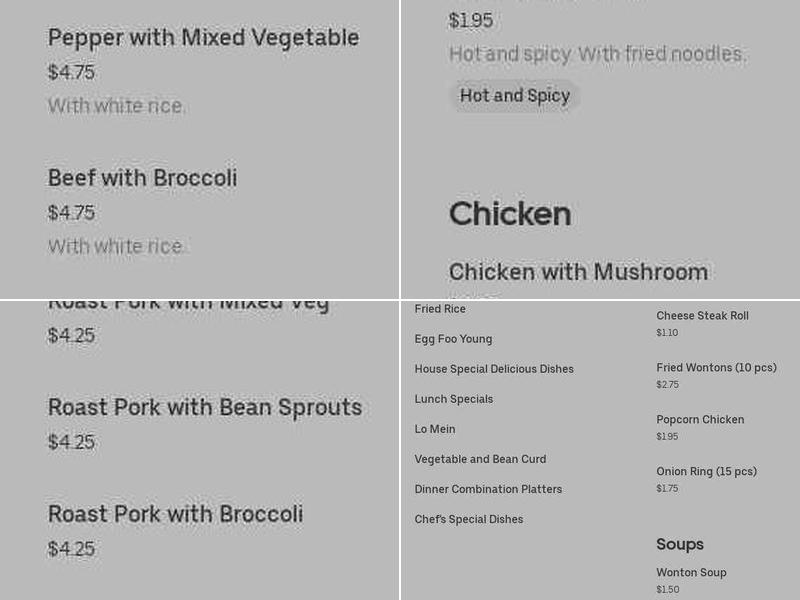
Task: Open Vegetable and Bean Curd category
Action: [480, 459]
